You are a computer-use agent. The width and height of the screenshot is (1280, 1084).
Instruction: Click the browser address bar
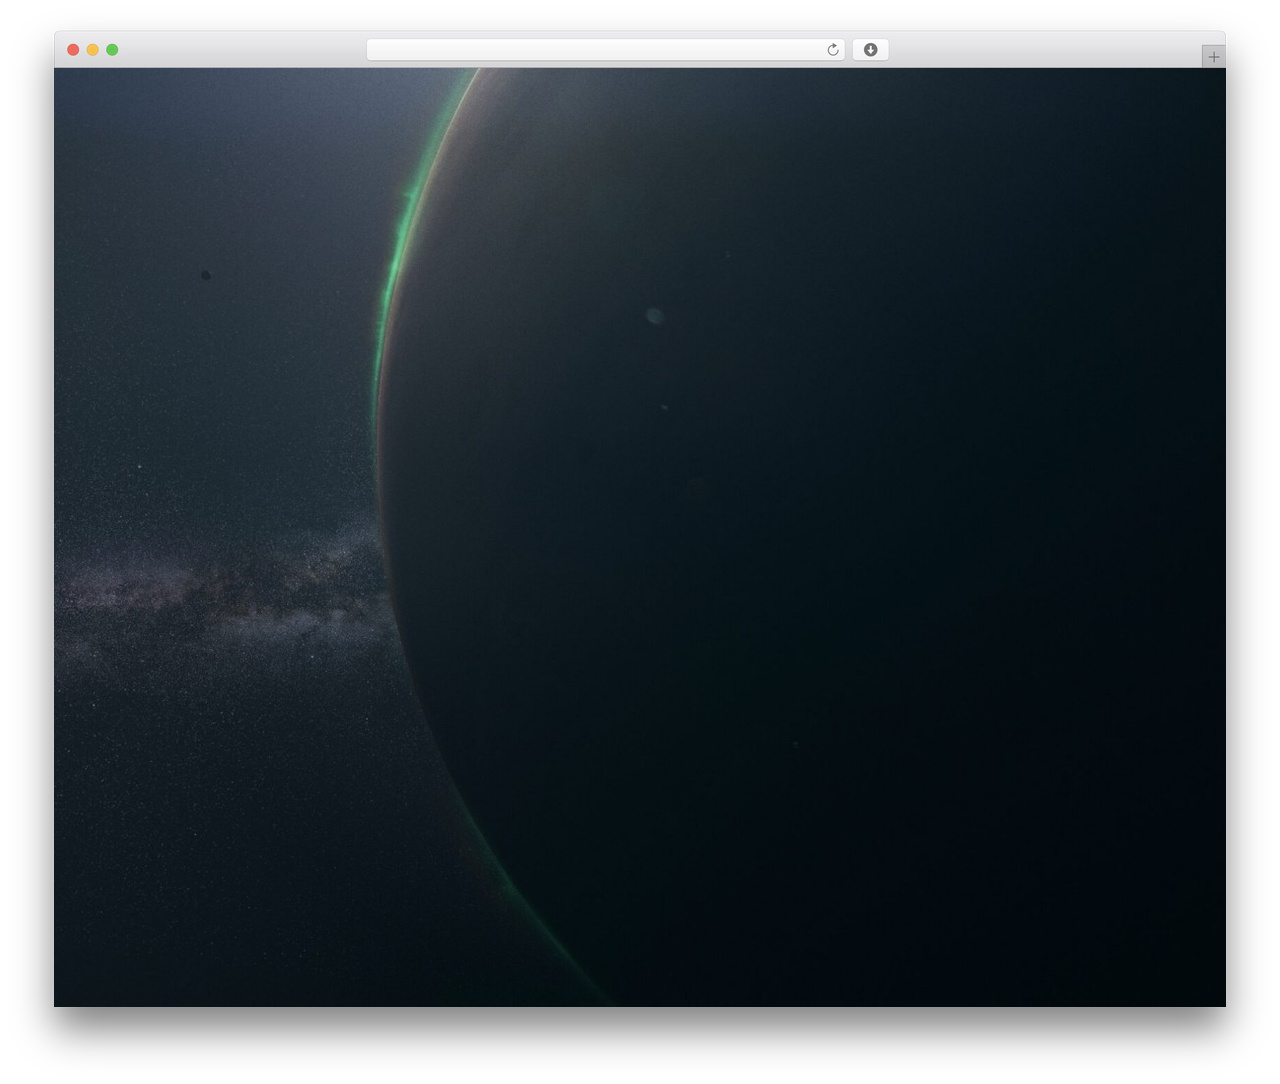[605, 50]
